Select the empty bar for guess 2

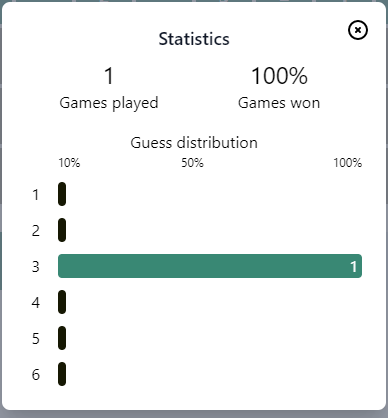(62, 230)
